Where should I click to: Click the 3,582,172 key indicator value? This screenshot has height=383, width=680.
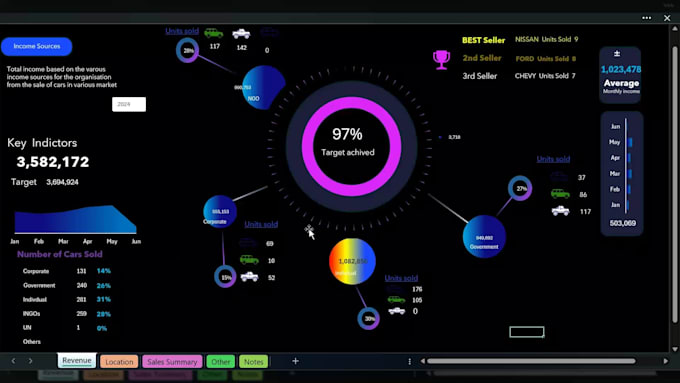tap(52, 162)
